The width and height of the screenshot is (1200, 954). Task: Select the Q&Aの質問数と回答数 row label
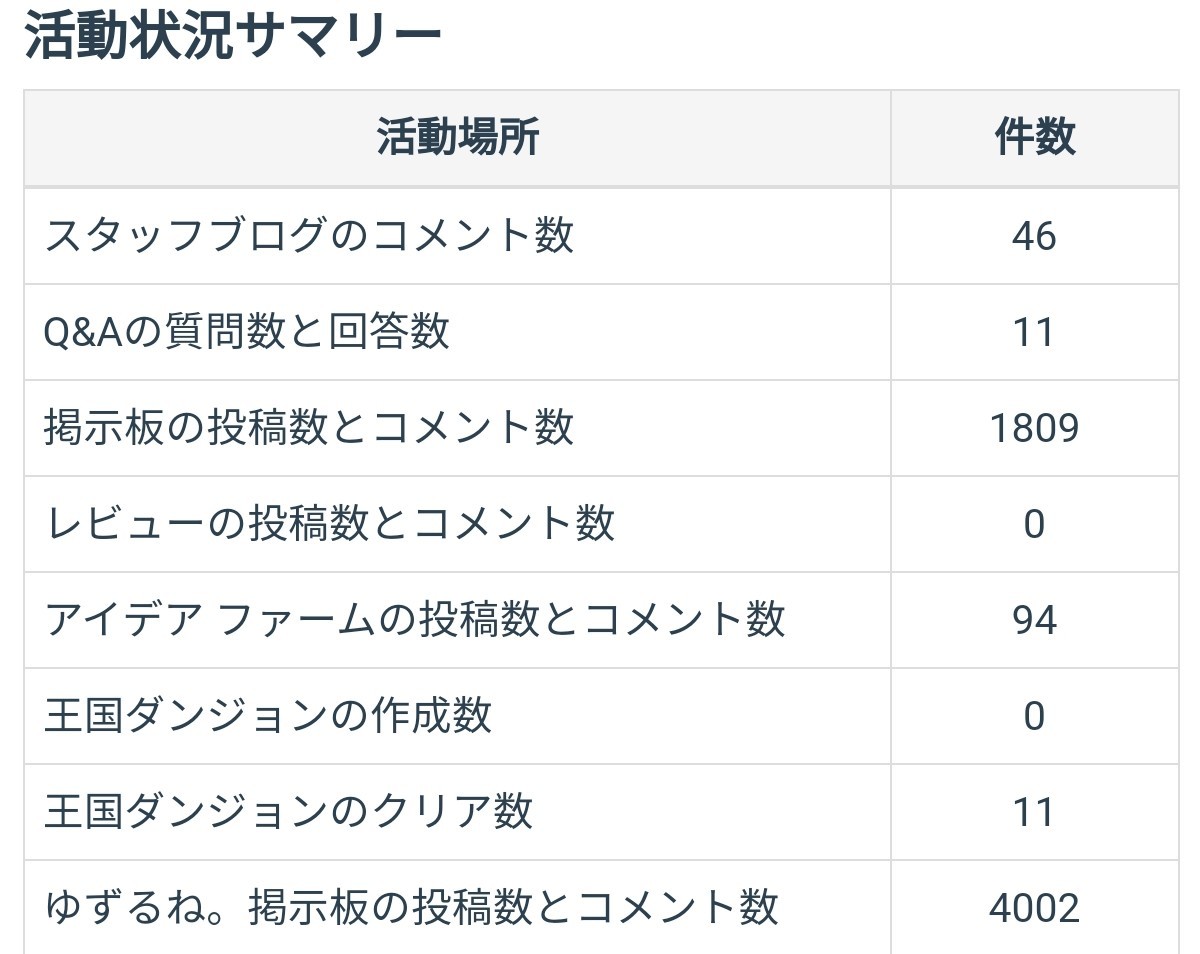(247, 332)
